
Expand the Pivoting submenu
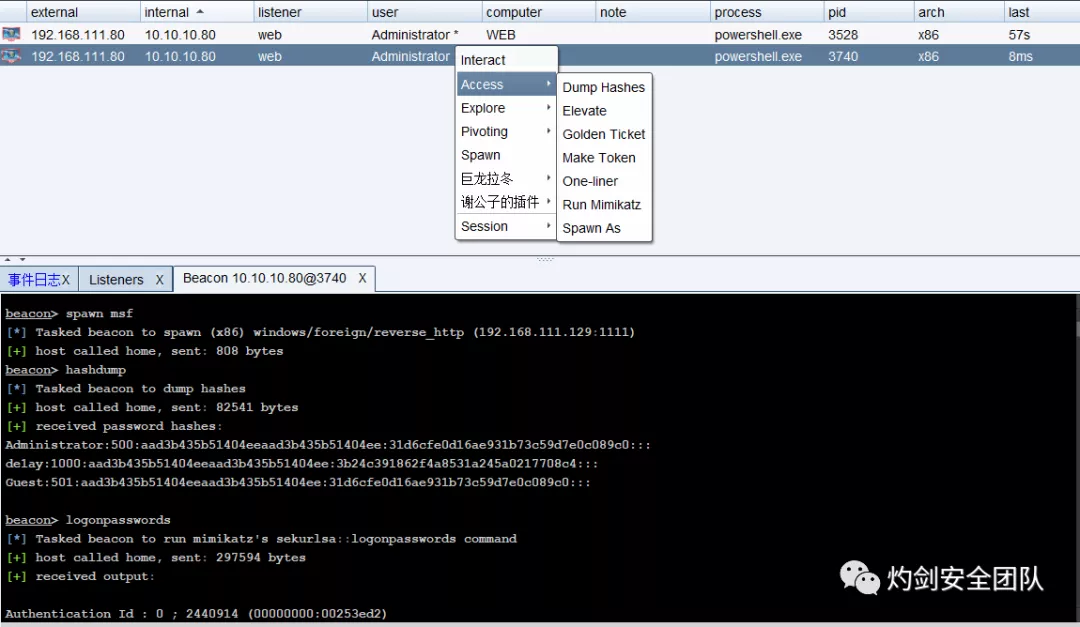click(506, 132)
